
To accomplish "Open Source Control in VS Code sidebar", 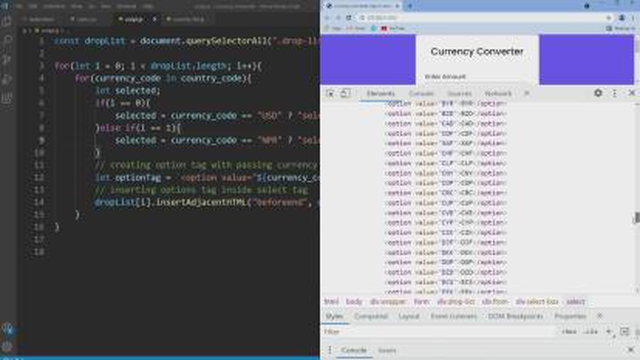I will point(7,60).
